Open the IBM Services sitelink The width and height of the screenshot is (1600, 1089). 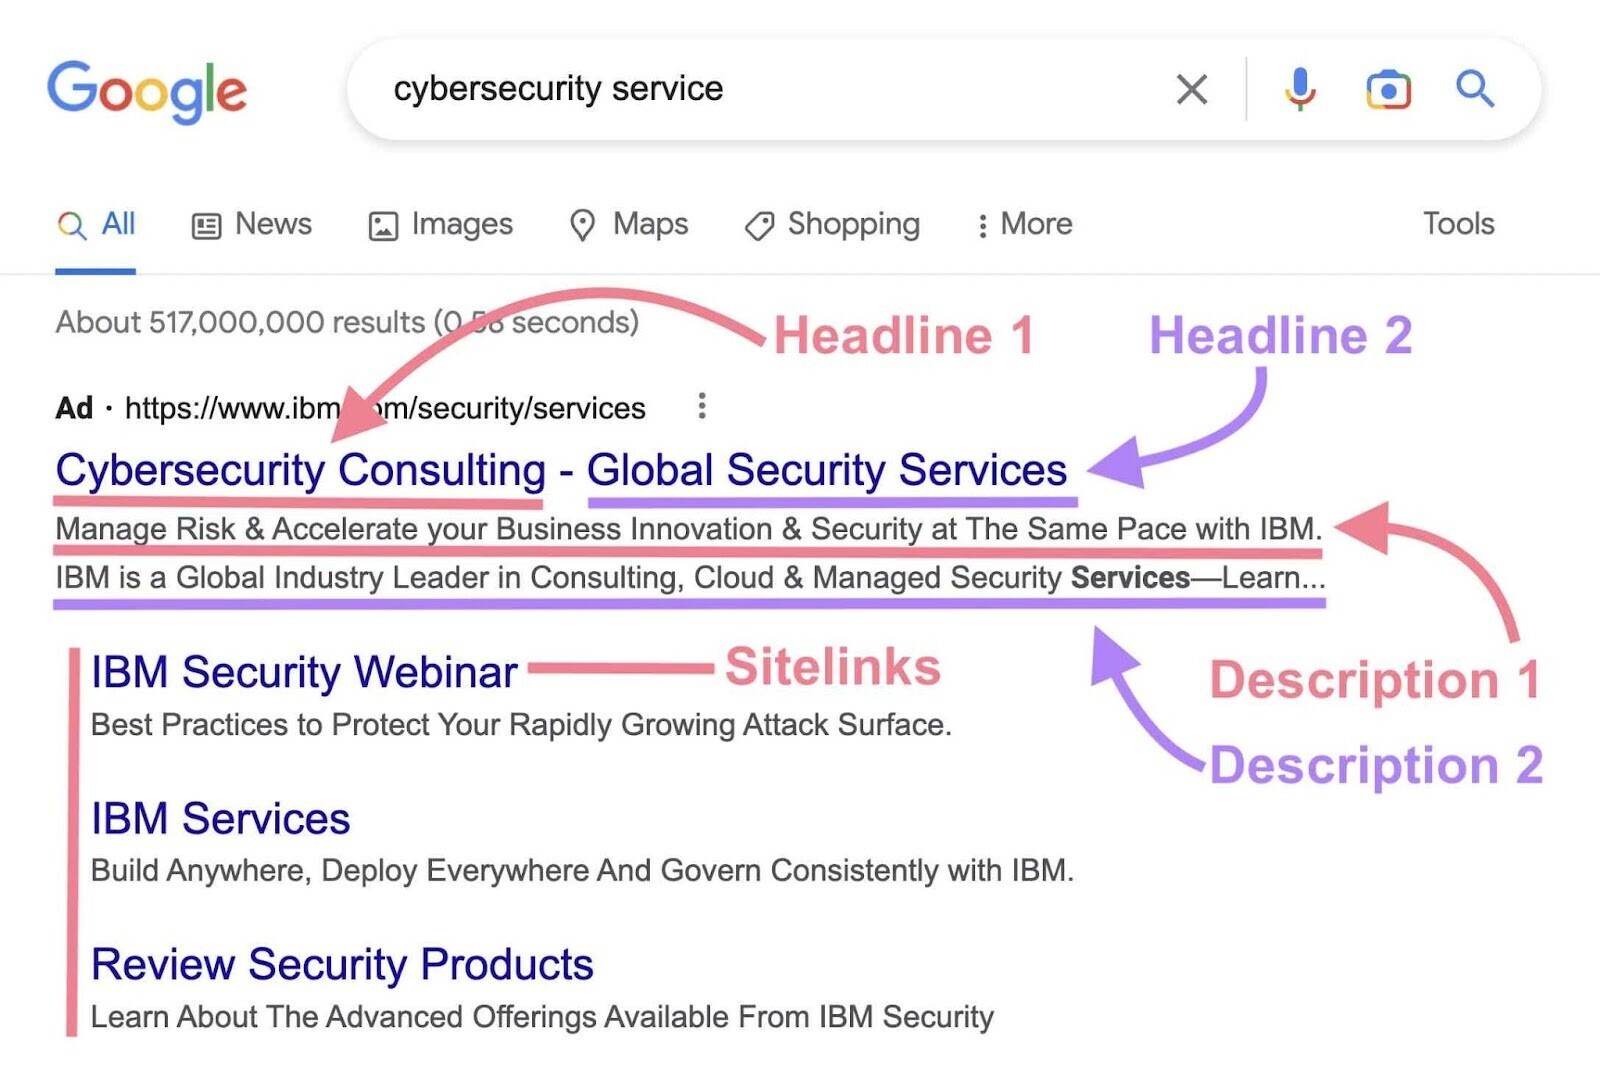pyautogui.click(x=219, y=819)
